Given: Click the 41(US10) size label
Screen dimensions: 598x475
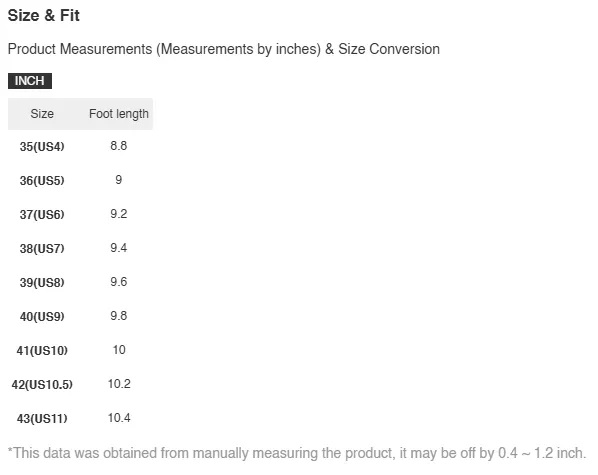Looking at the screenshot, I should (42, 350).
